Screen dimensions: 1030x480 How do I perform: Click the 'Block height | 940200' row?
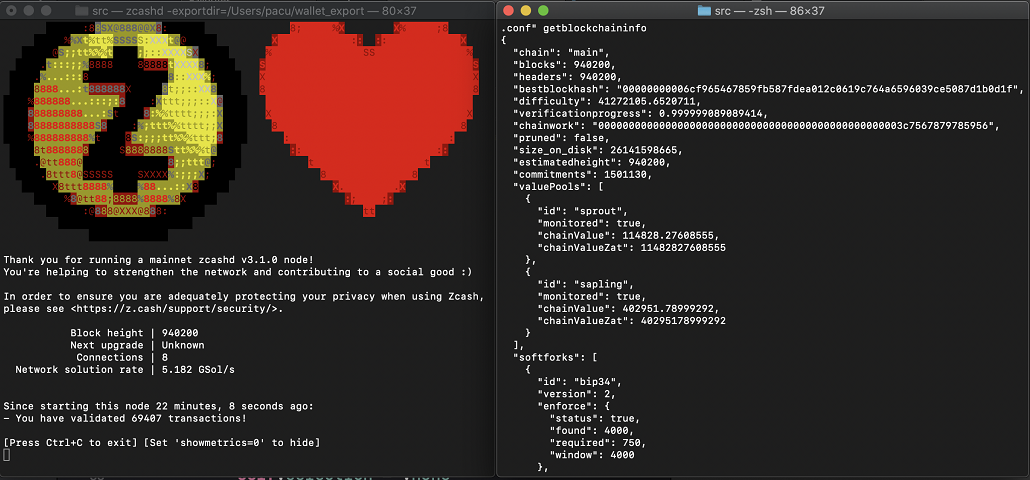pos(134,333)
